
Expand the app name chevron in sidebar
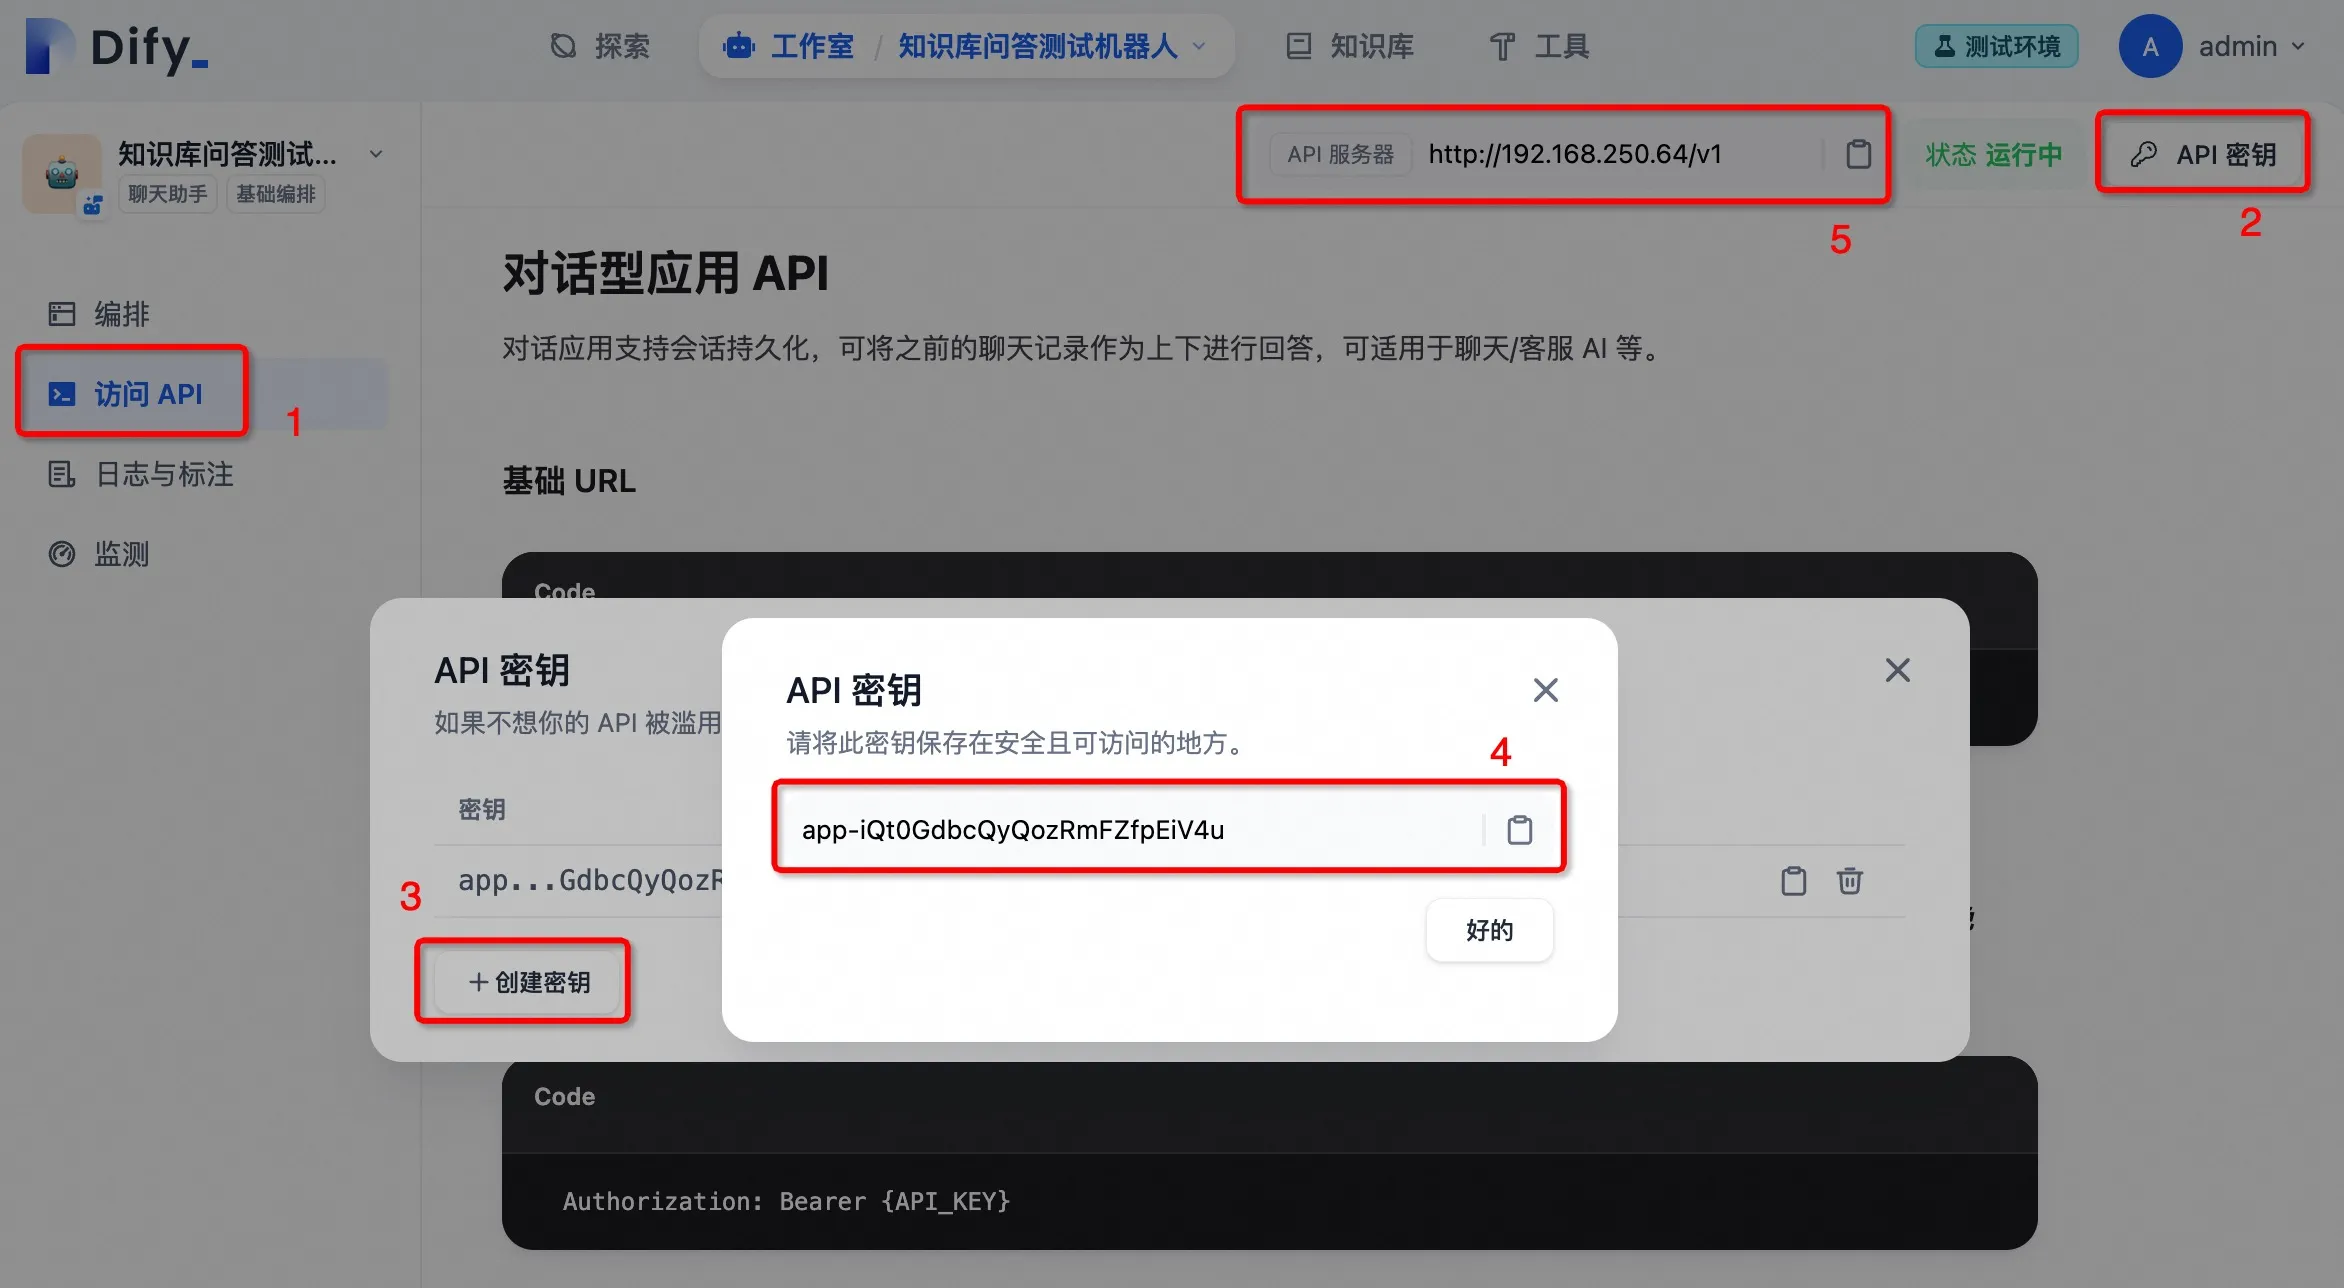[x=376, y=154]
